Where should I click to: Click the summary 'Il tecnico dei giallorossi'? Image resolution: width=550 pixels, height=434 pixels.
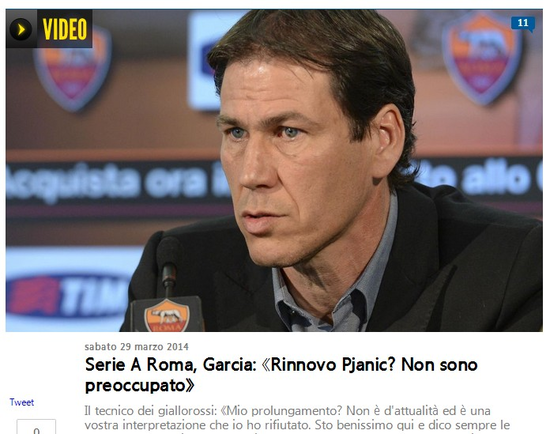[287, 410]
